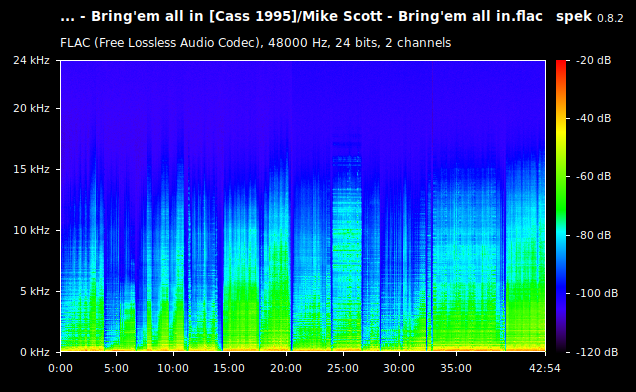The image size is (636, 392).
Task: Click the '25:00' time axis label
Action: [343, 368]
